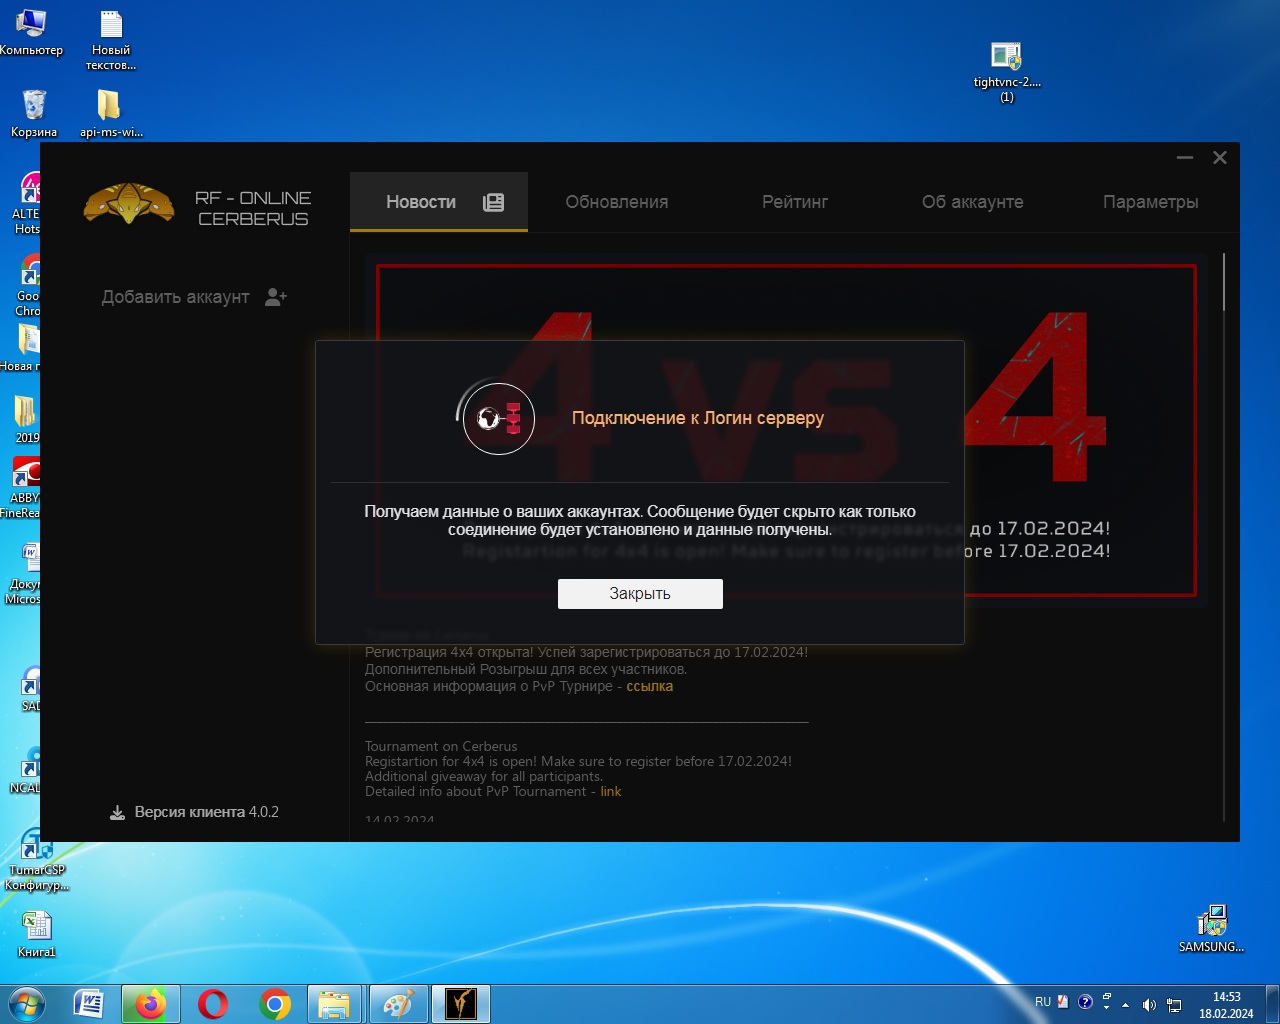
Task: Open Opera browser from the taskbar
Action: [x=213, y=1004]
